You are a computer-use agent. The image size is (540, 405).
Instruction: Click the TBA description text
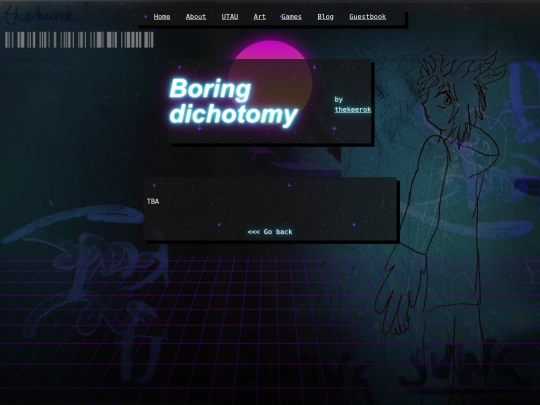tap(153, 201)
